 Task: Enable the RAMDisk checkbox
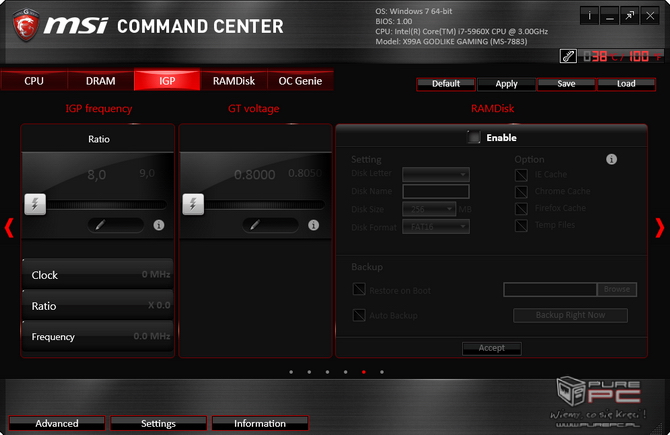(x=473, y=138)
